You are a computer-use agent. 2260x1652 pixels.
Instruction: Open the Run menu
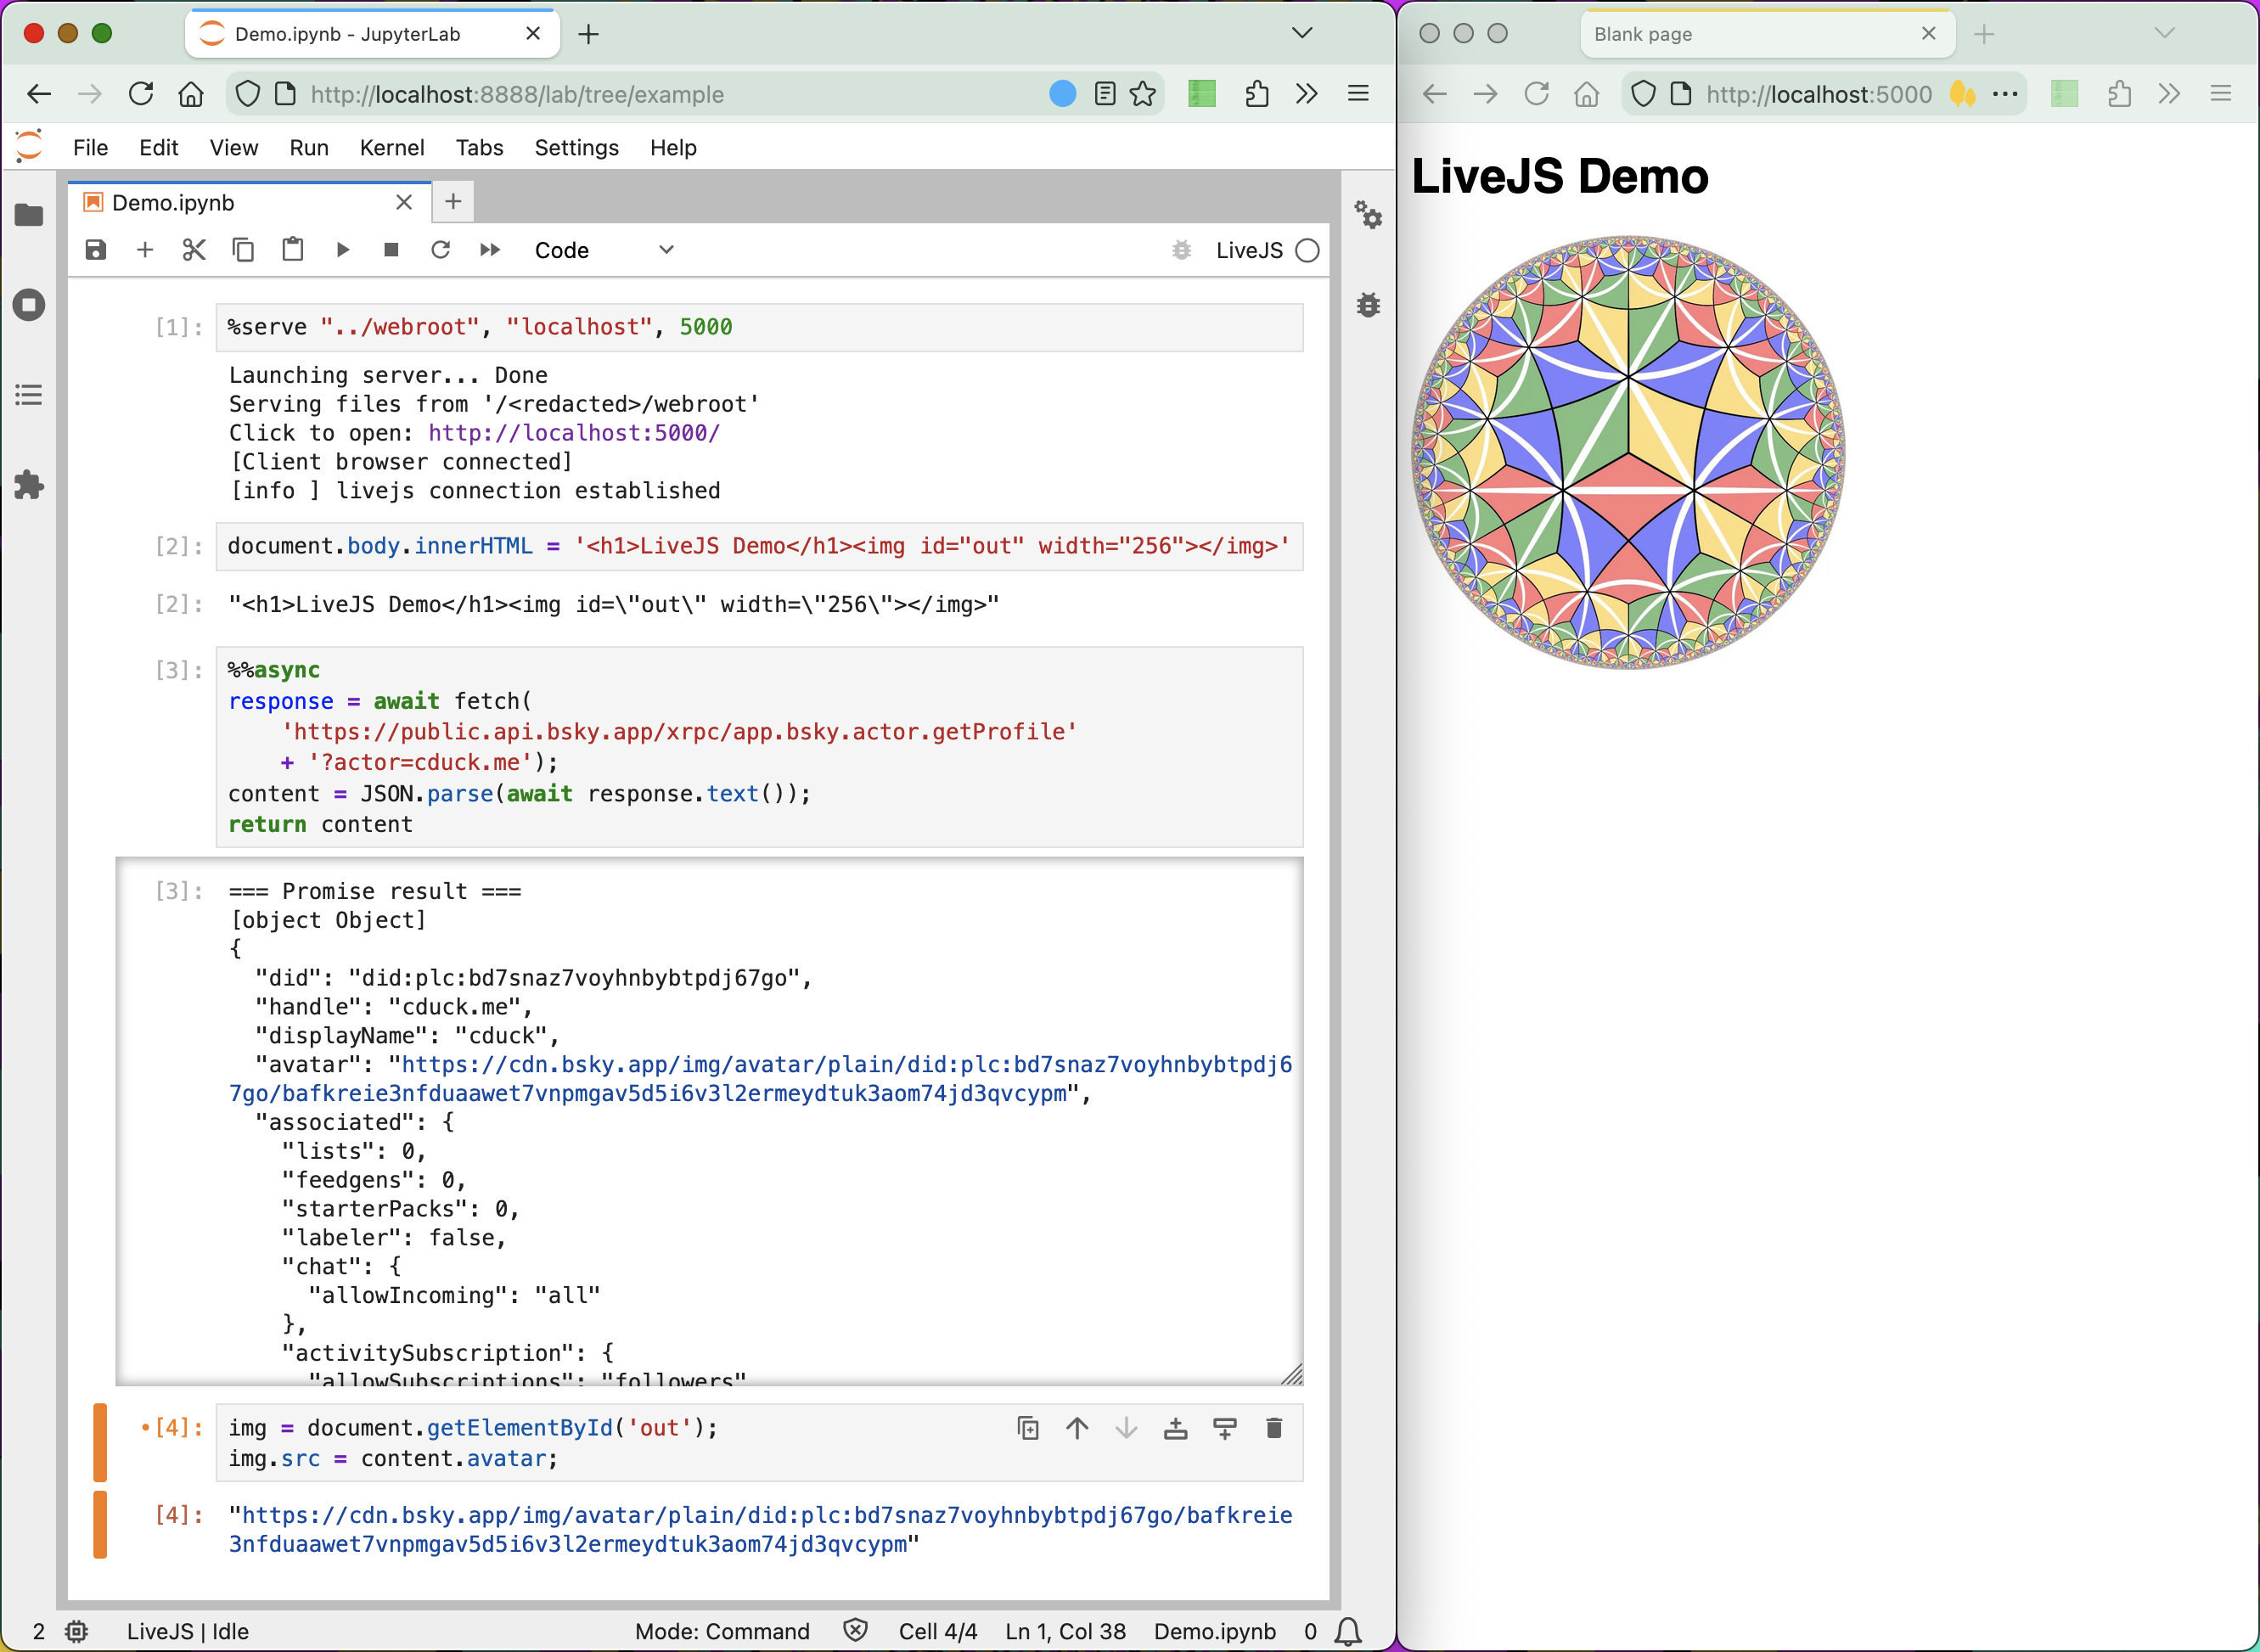click(309, 148)
